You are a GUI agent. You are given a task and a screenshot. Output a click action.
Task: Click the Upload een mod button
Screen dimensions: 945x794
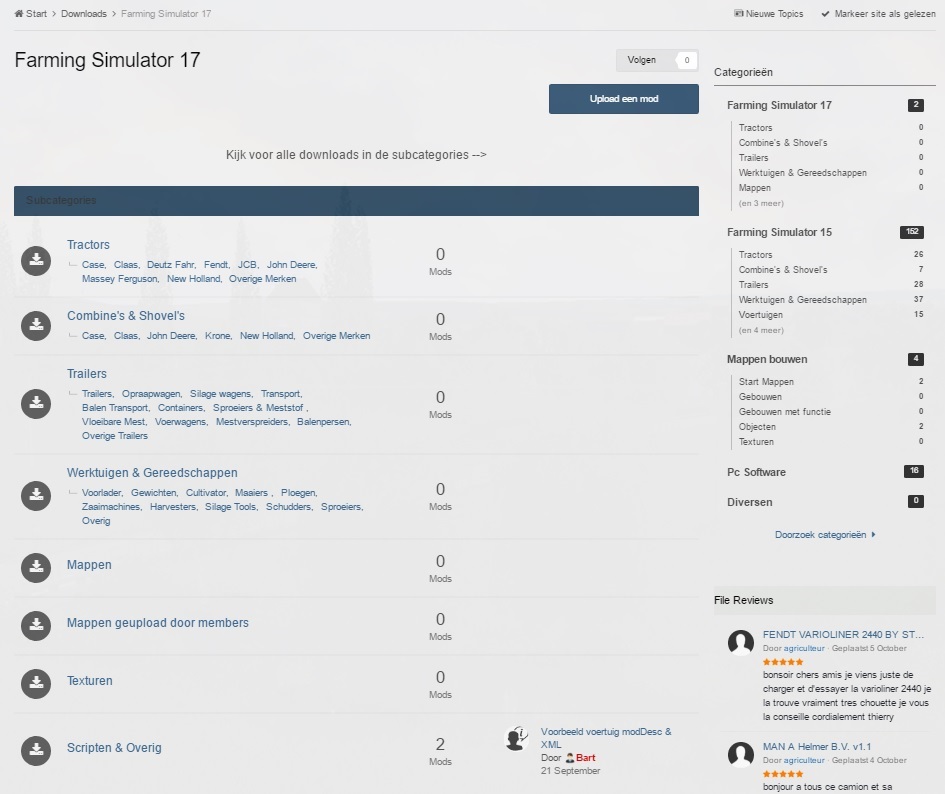coord(624,99)
